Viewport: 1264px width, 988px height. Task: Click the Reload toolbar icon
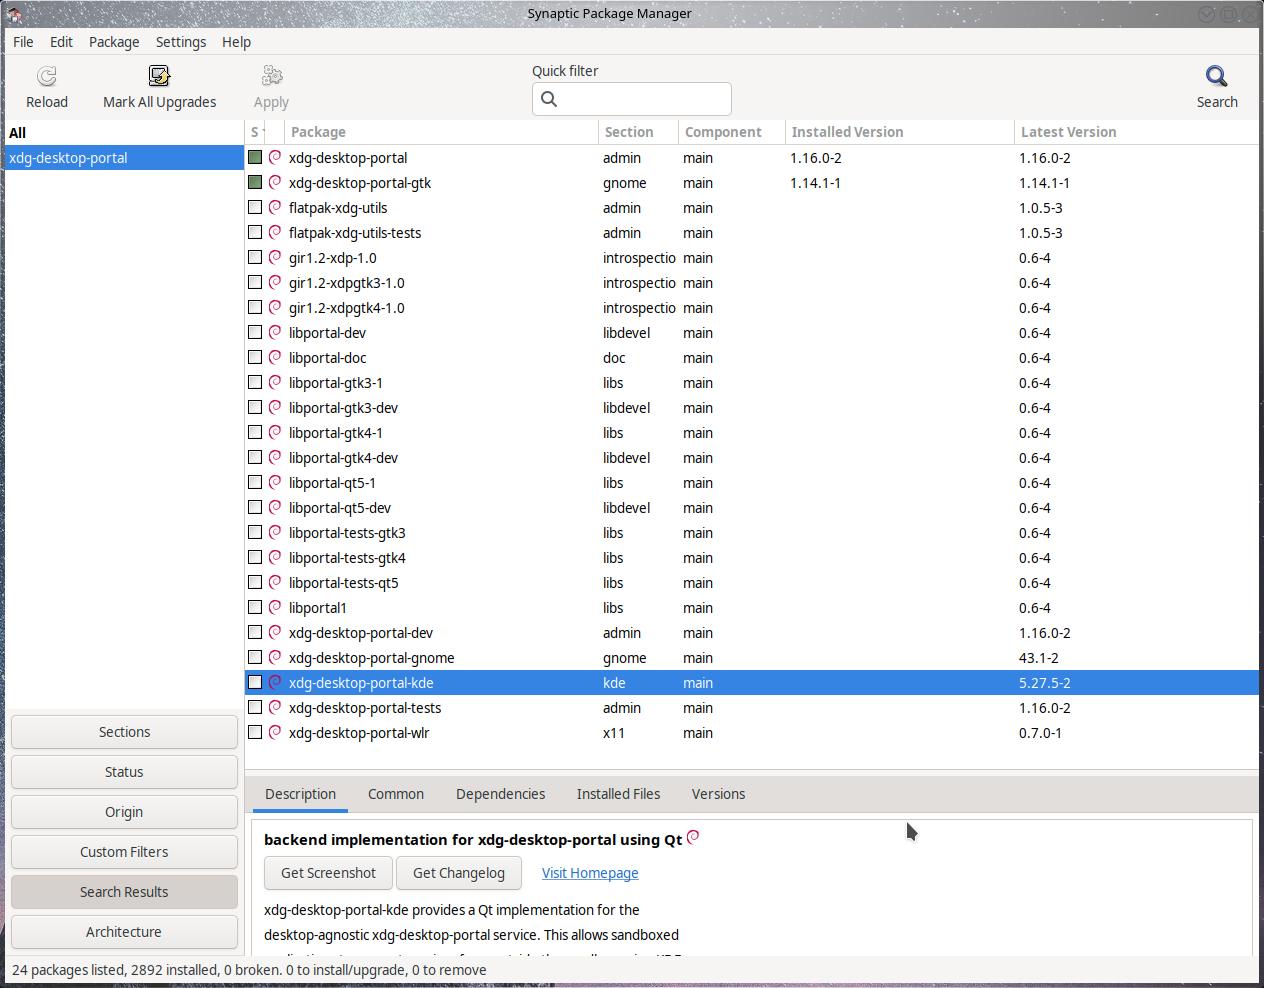tap(47, 76)
